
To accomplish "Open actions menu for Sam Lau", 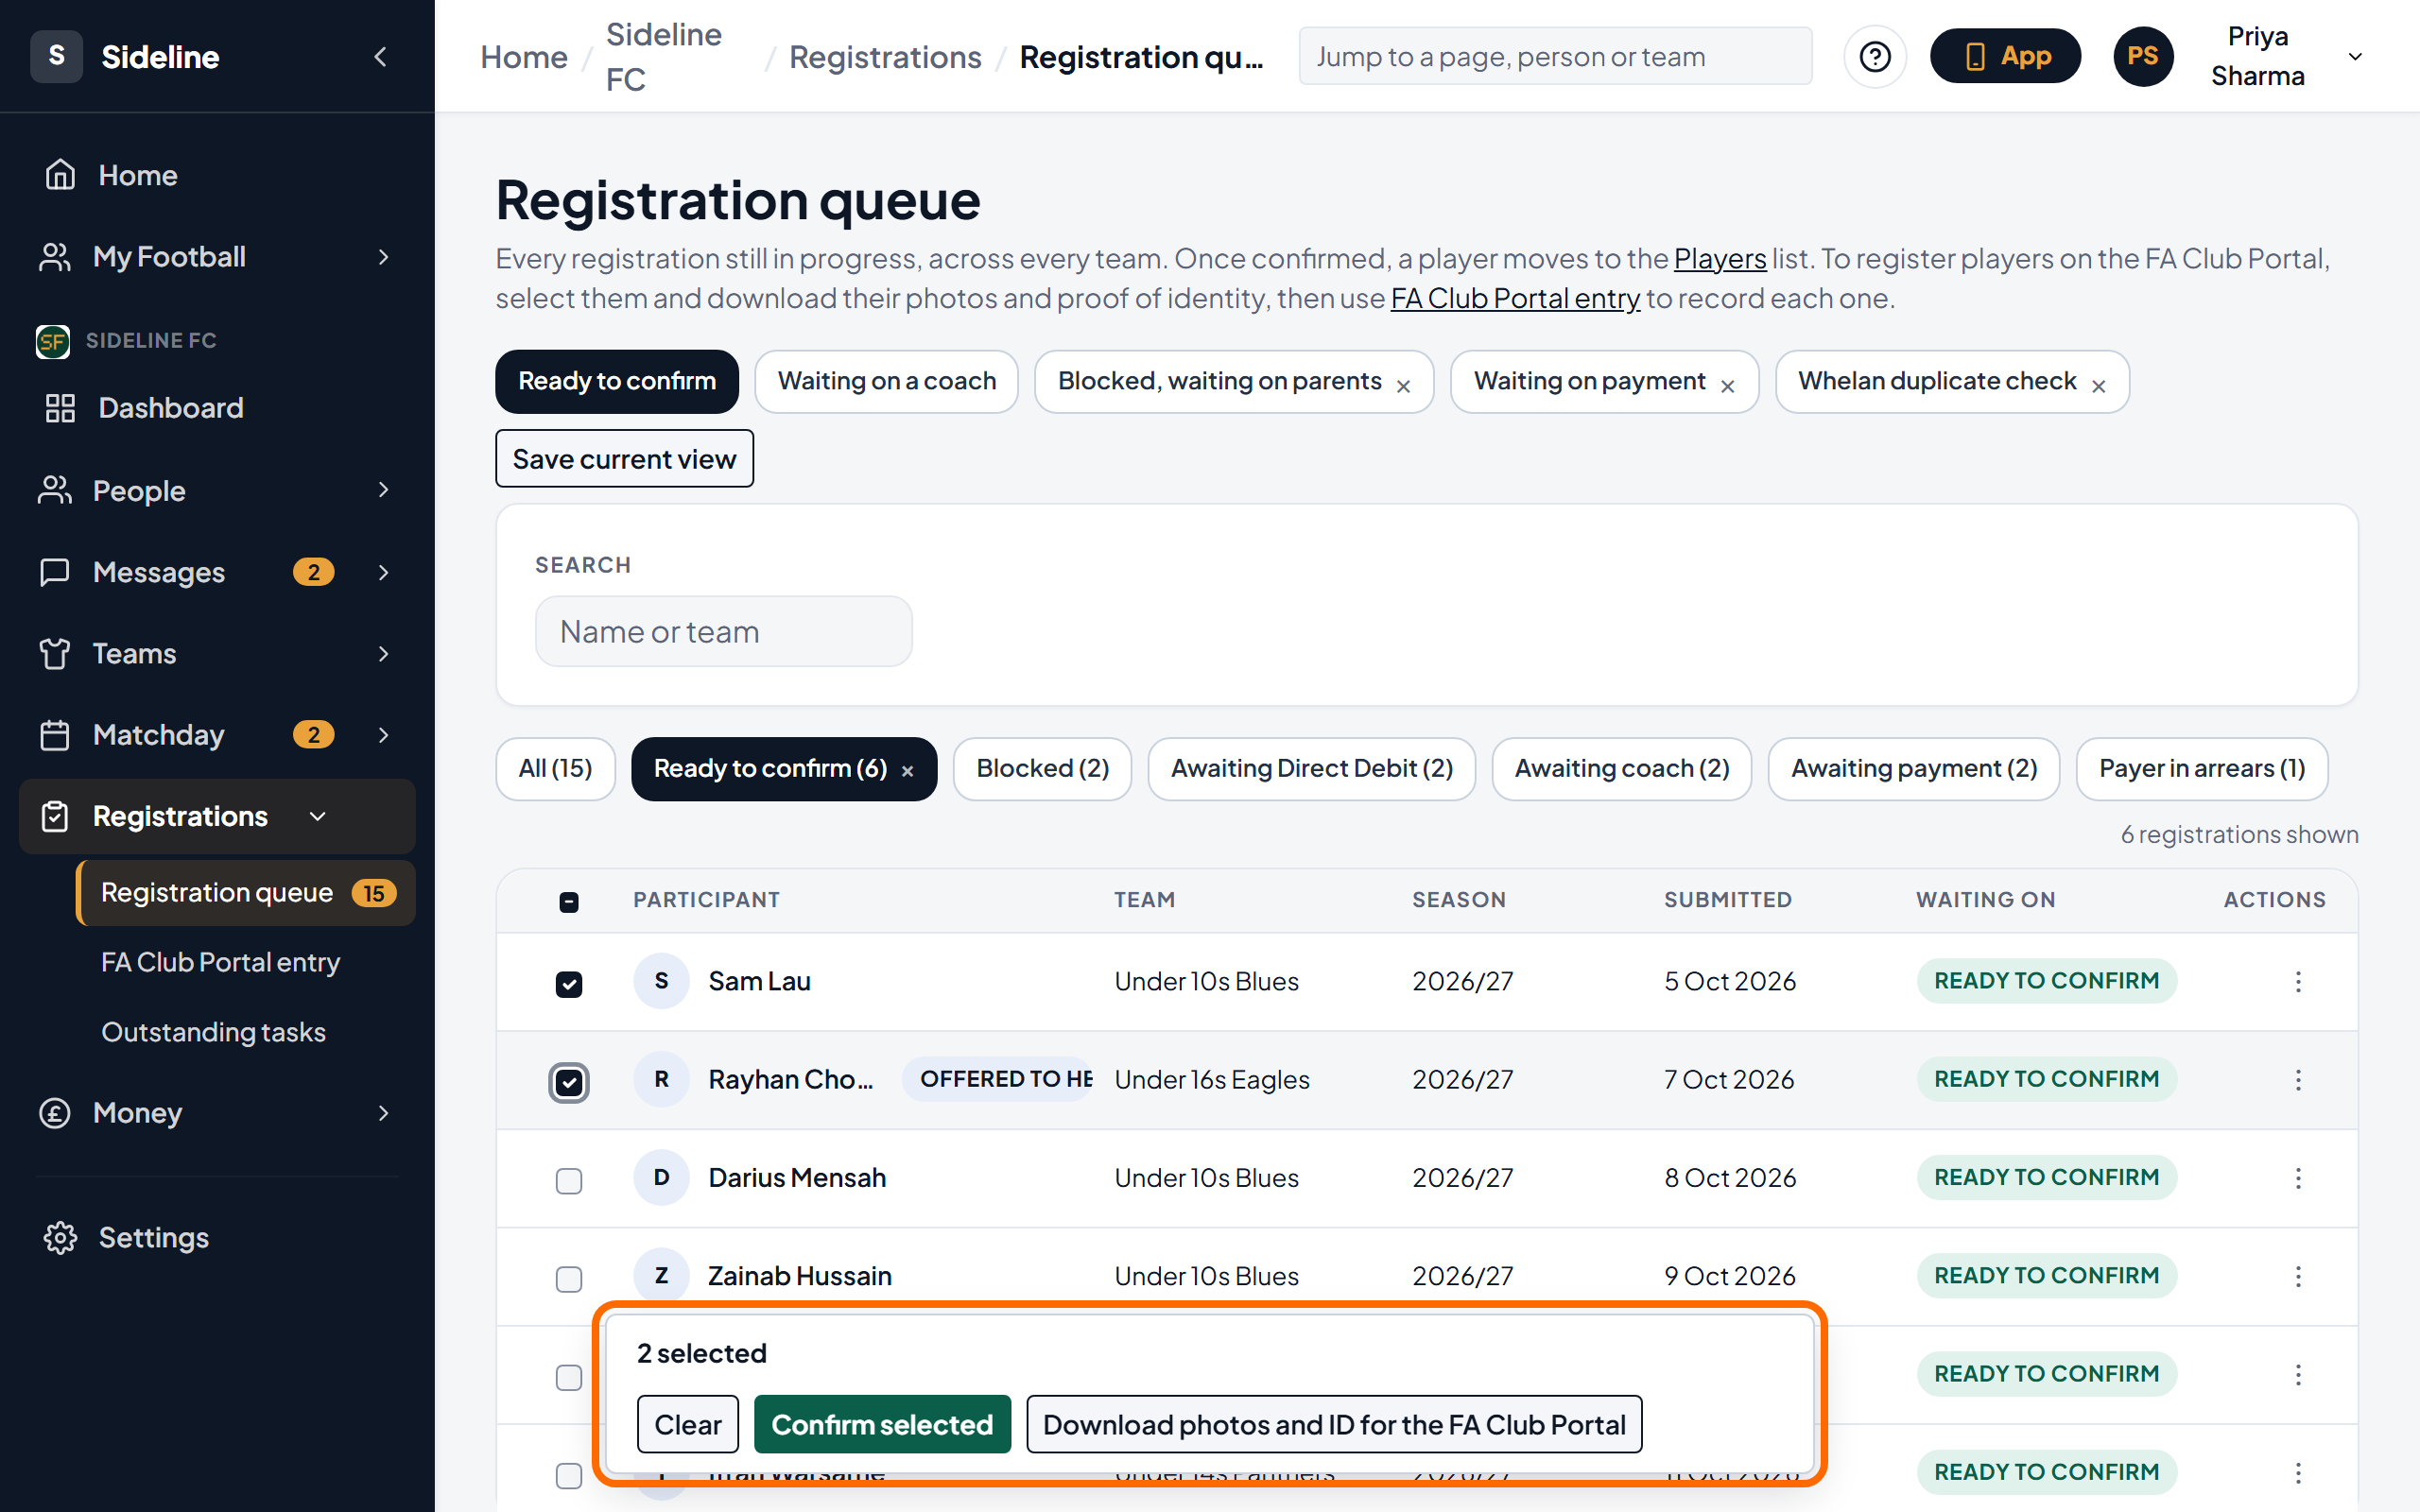I will 2298,982.
